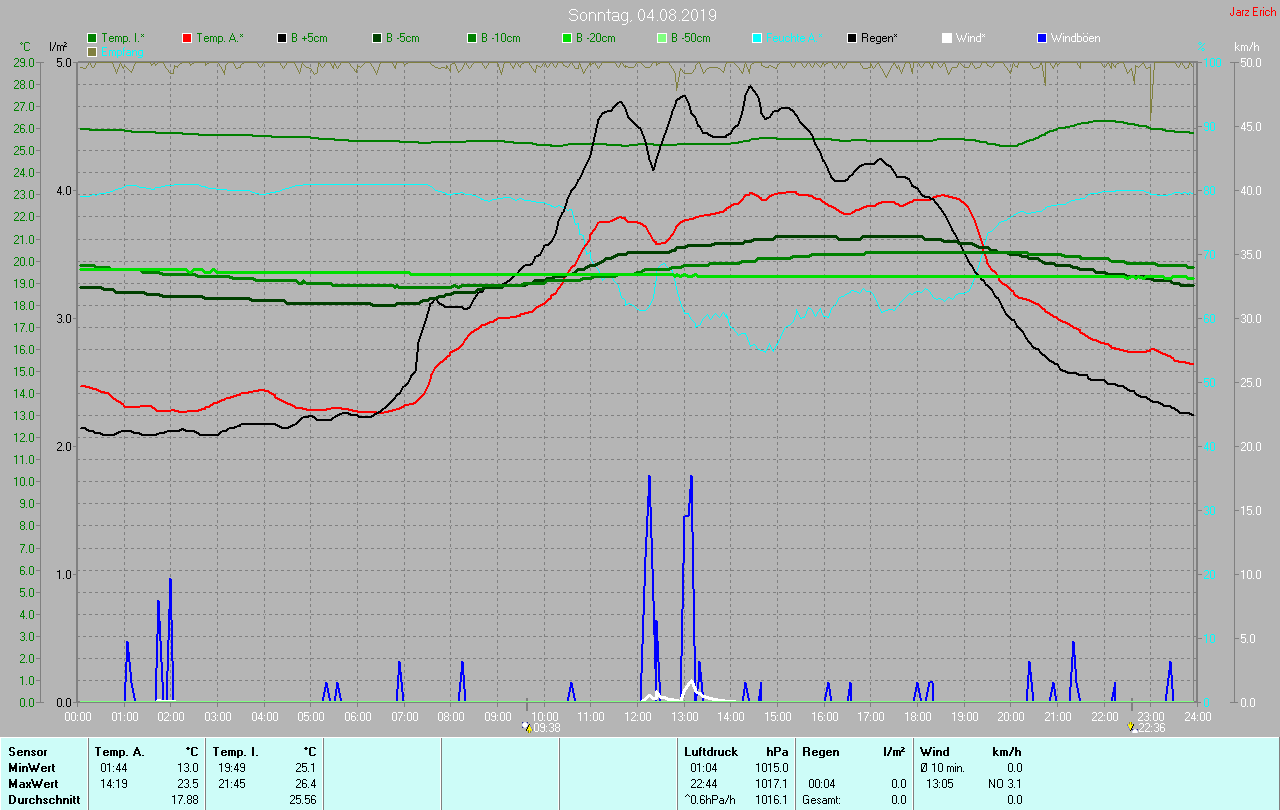1280x810 pixels.
Task: Select the Luftdruck column header
Action: tap(710, 751)
